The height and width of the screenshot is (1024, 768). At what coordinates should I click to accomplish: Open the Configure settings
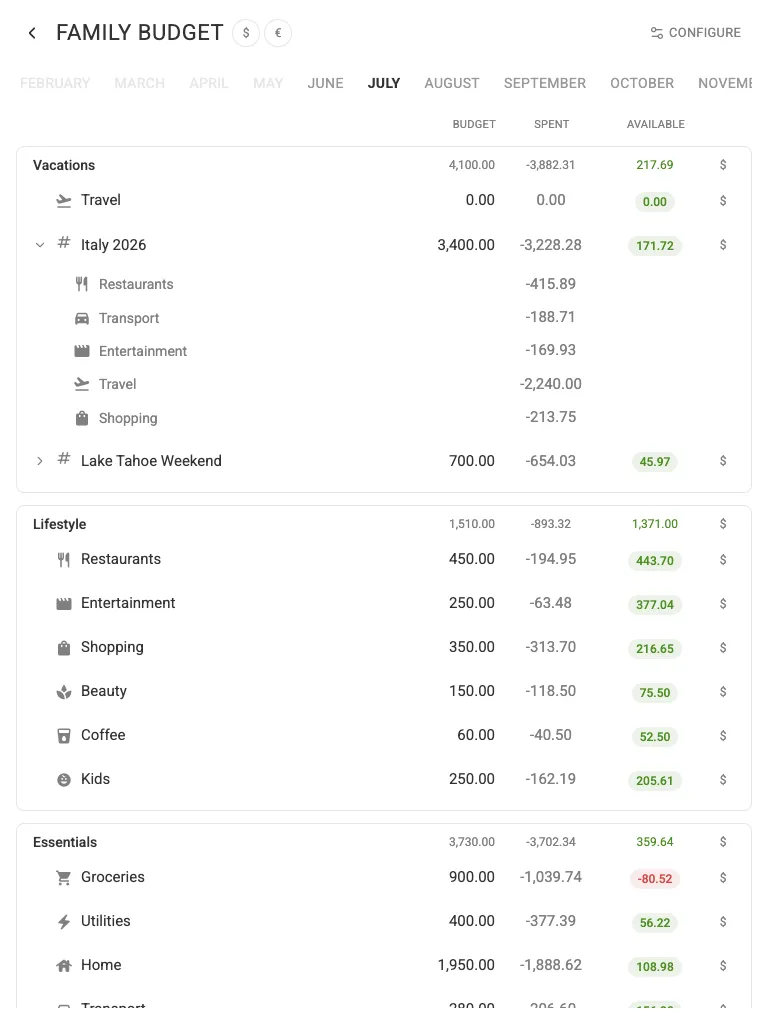(x=696, y=33)
